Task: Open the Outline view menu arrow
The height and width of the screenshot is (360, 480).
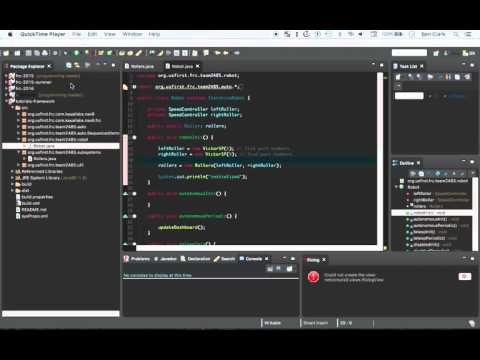Action: coord(473,174)
